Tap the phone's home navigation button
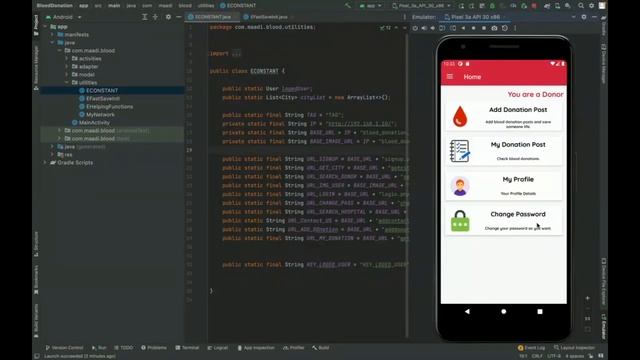 504,311
